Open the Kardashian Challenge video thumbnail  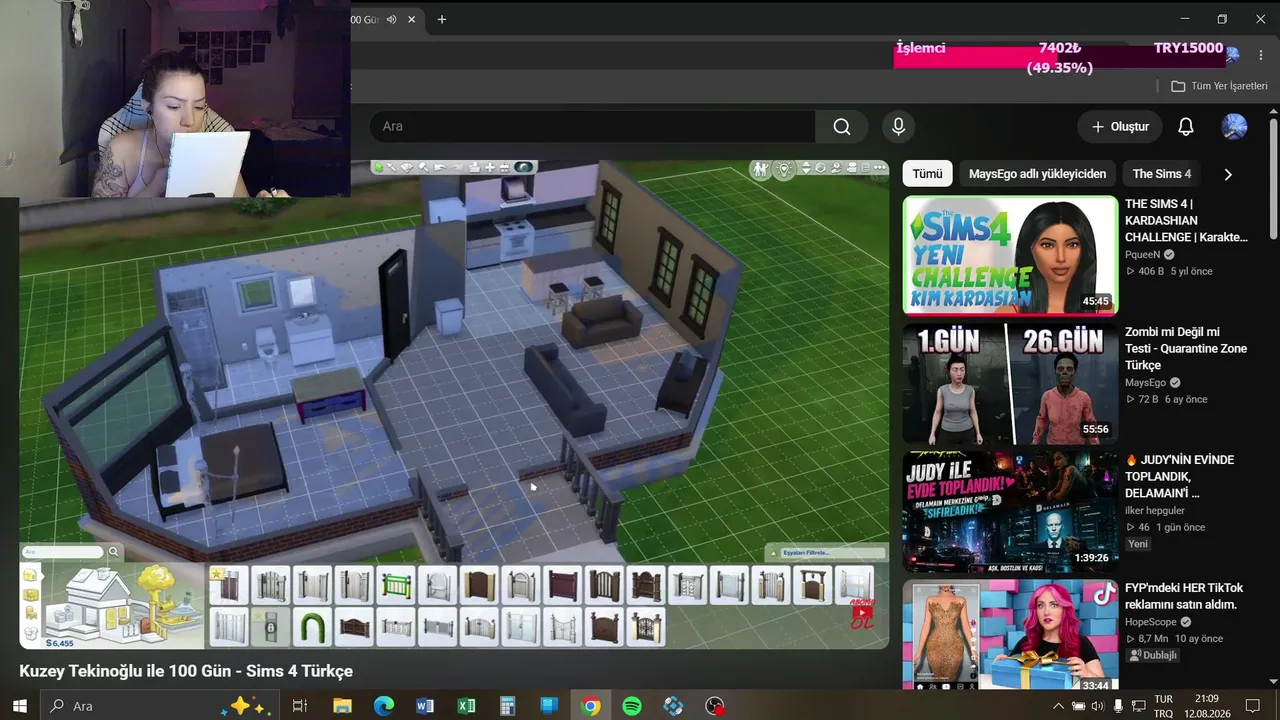(x=1010, y=255)
